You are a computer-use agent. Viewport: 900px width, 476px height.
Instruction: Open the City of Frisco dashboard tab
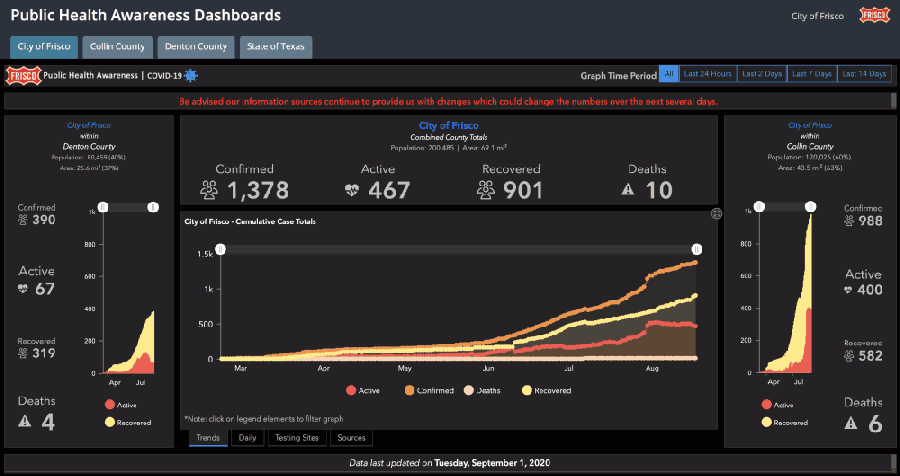[x=44, y=47]
